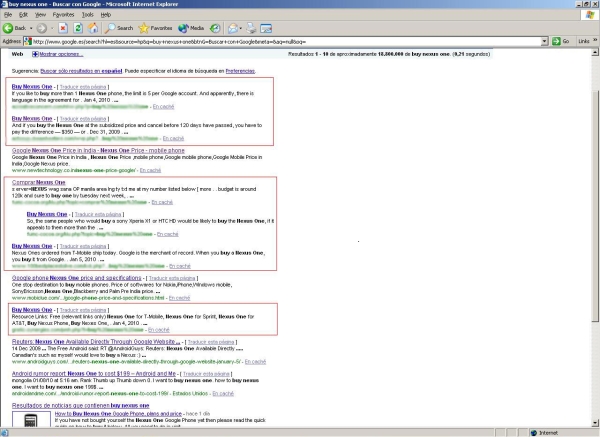This screenshot has width=600, height=437.
Task: Open Android rumor report Nexus One result
Action: point(94,373)
